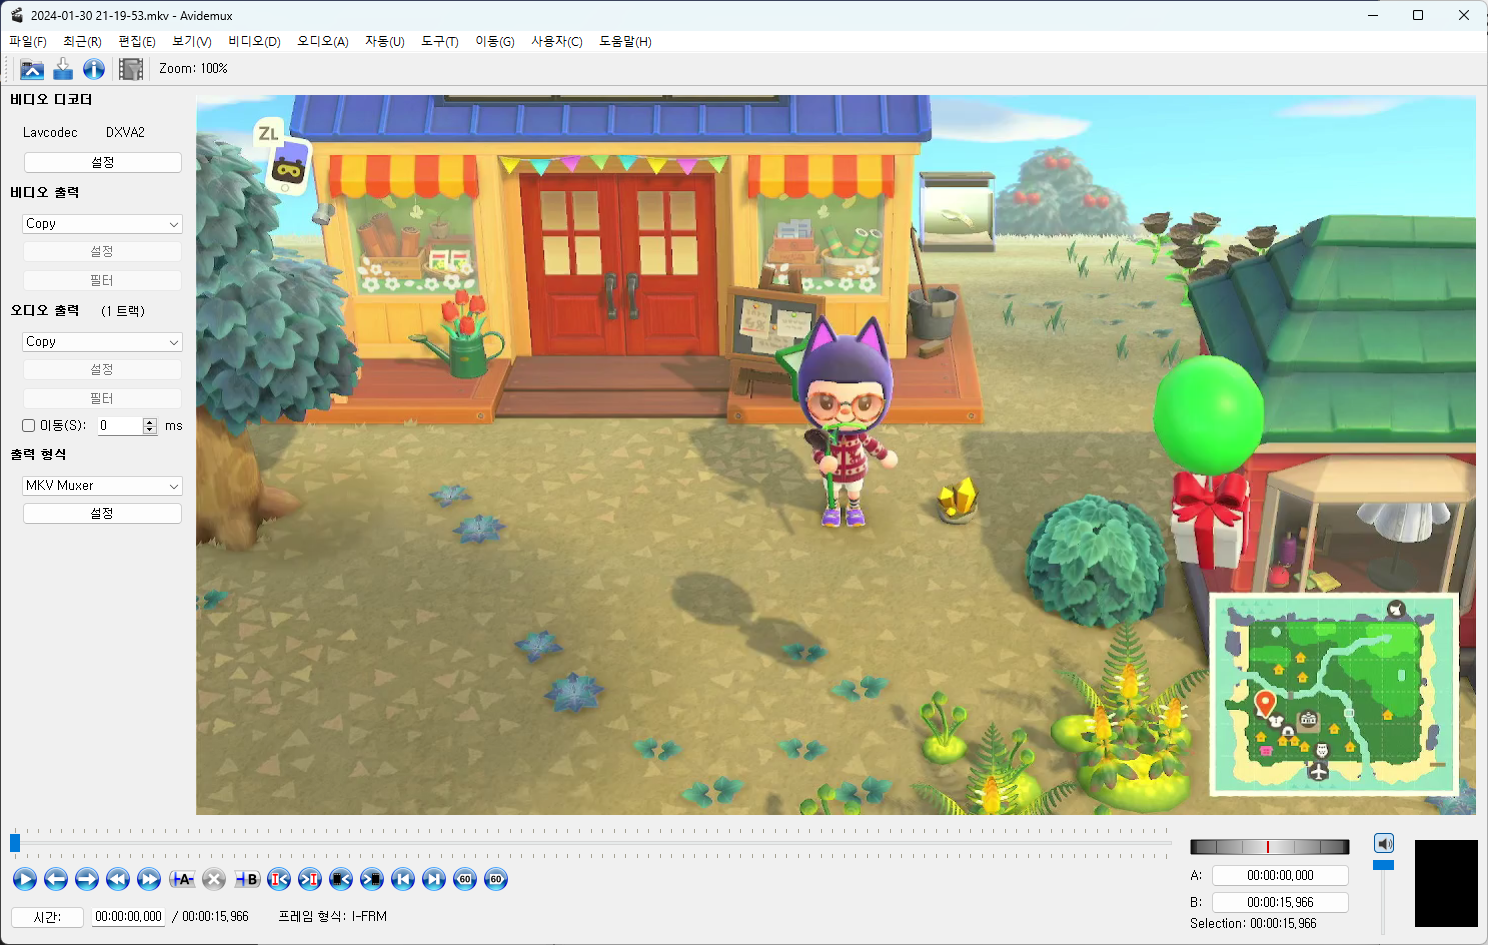Image resolution: width=1488 pixels, height=945 pixels.
Task: Click 설정 under 비디오 디코더
Action: tap(102, 162)
